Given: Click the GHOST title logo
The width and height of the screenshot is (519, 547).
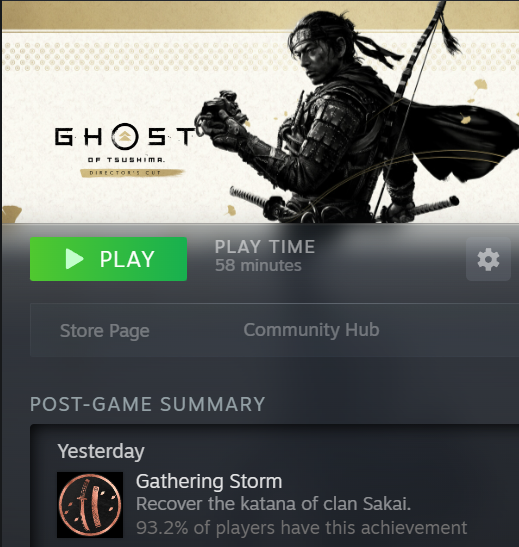Looking at the screenshot, I should [x=124, y=136].
